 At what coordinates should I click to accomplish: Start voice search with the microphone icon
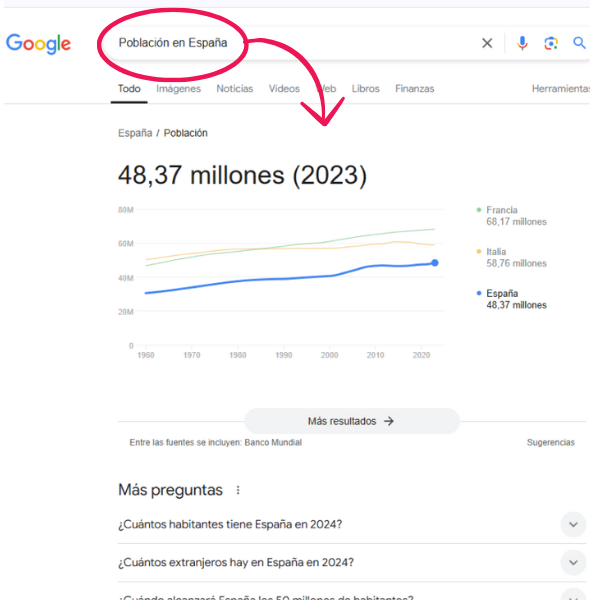pos(522,43)
